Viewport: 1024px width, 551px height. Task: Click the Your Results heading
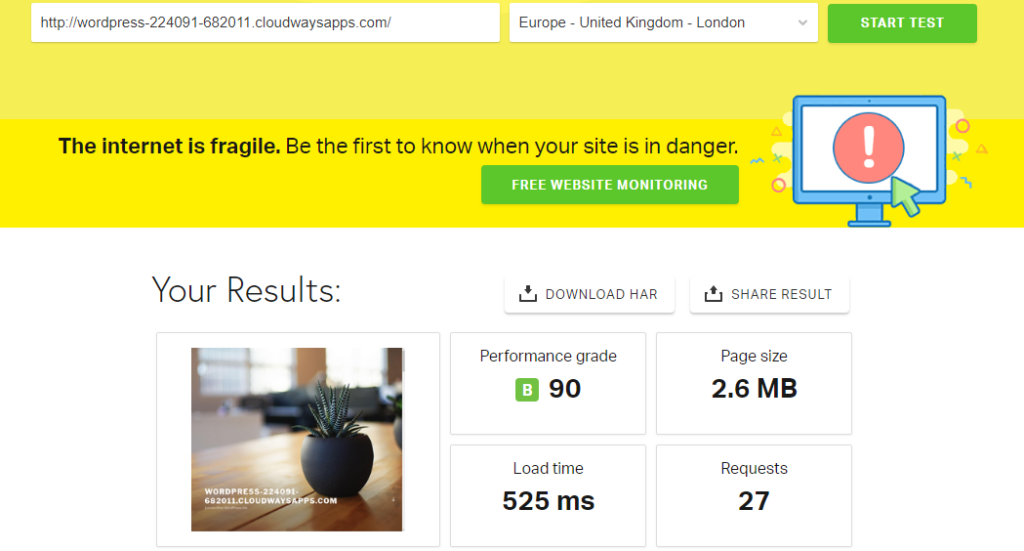(246, 291)
